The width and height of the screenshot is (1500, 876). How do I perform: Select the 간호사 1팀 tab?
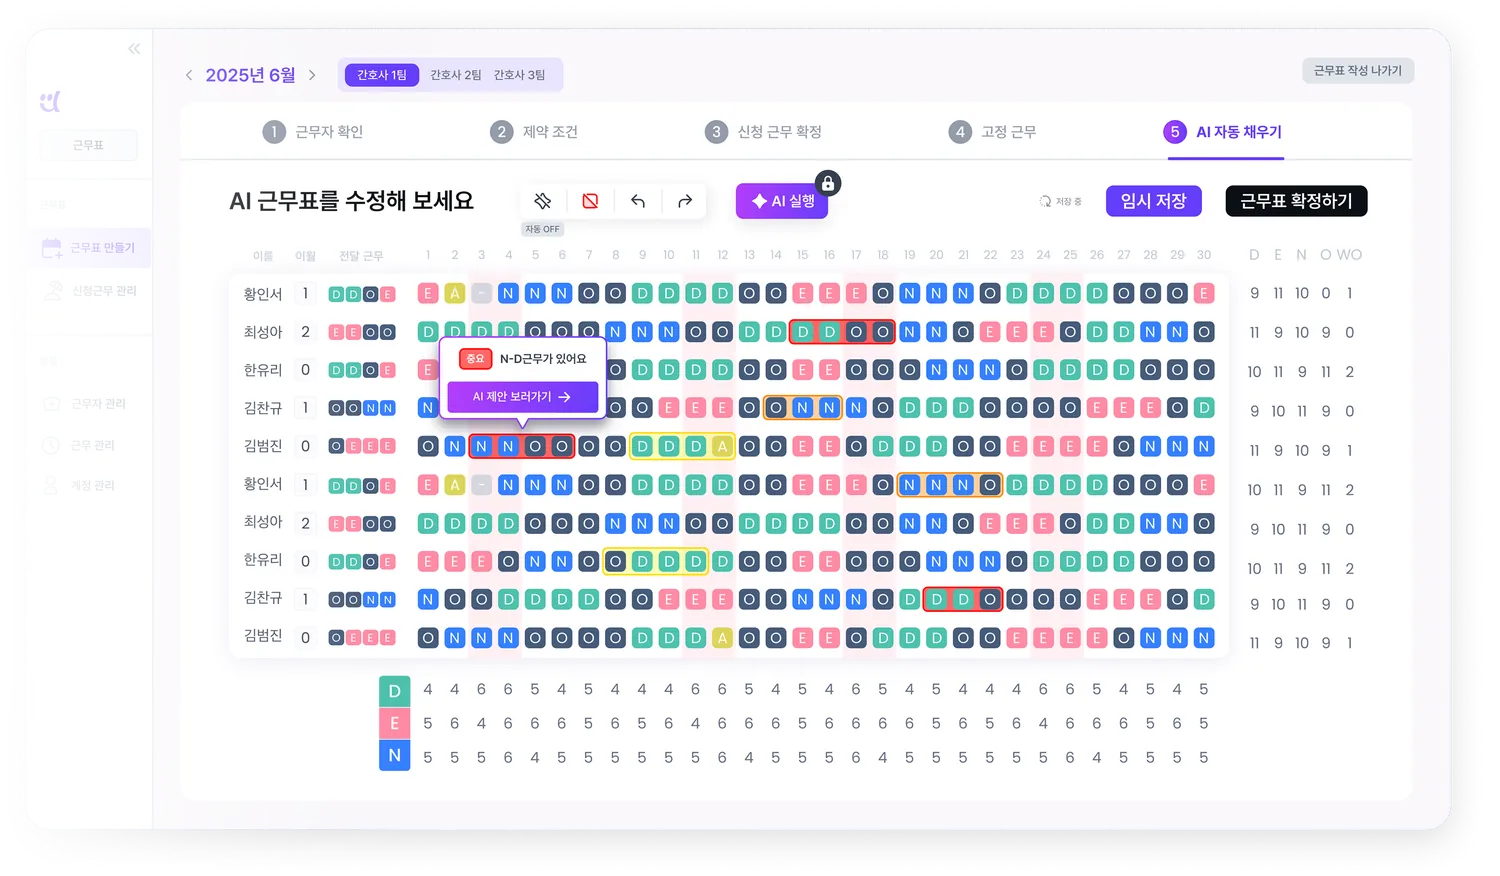click(x=382, y=75)
